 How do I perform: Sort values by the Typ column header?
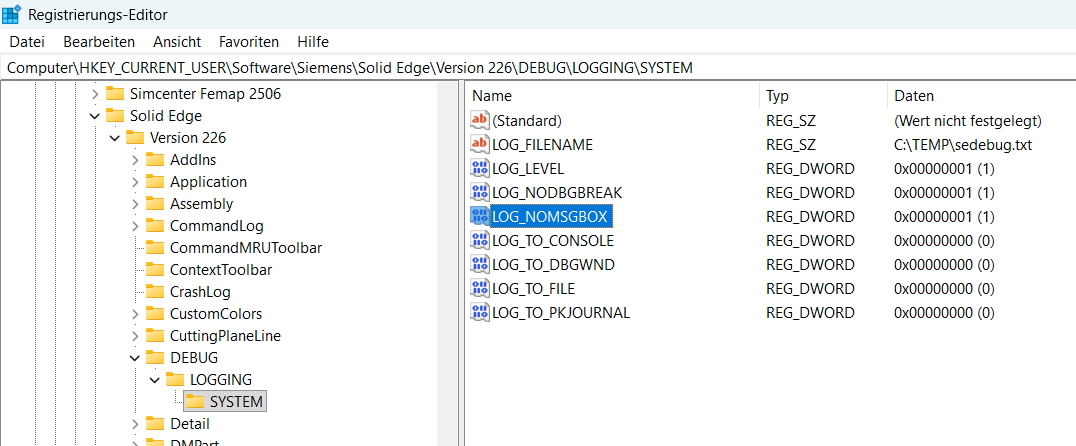[823, 96]
